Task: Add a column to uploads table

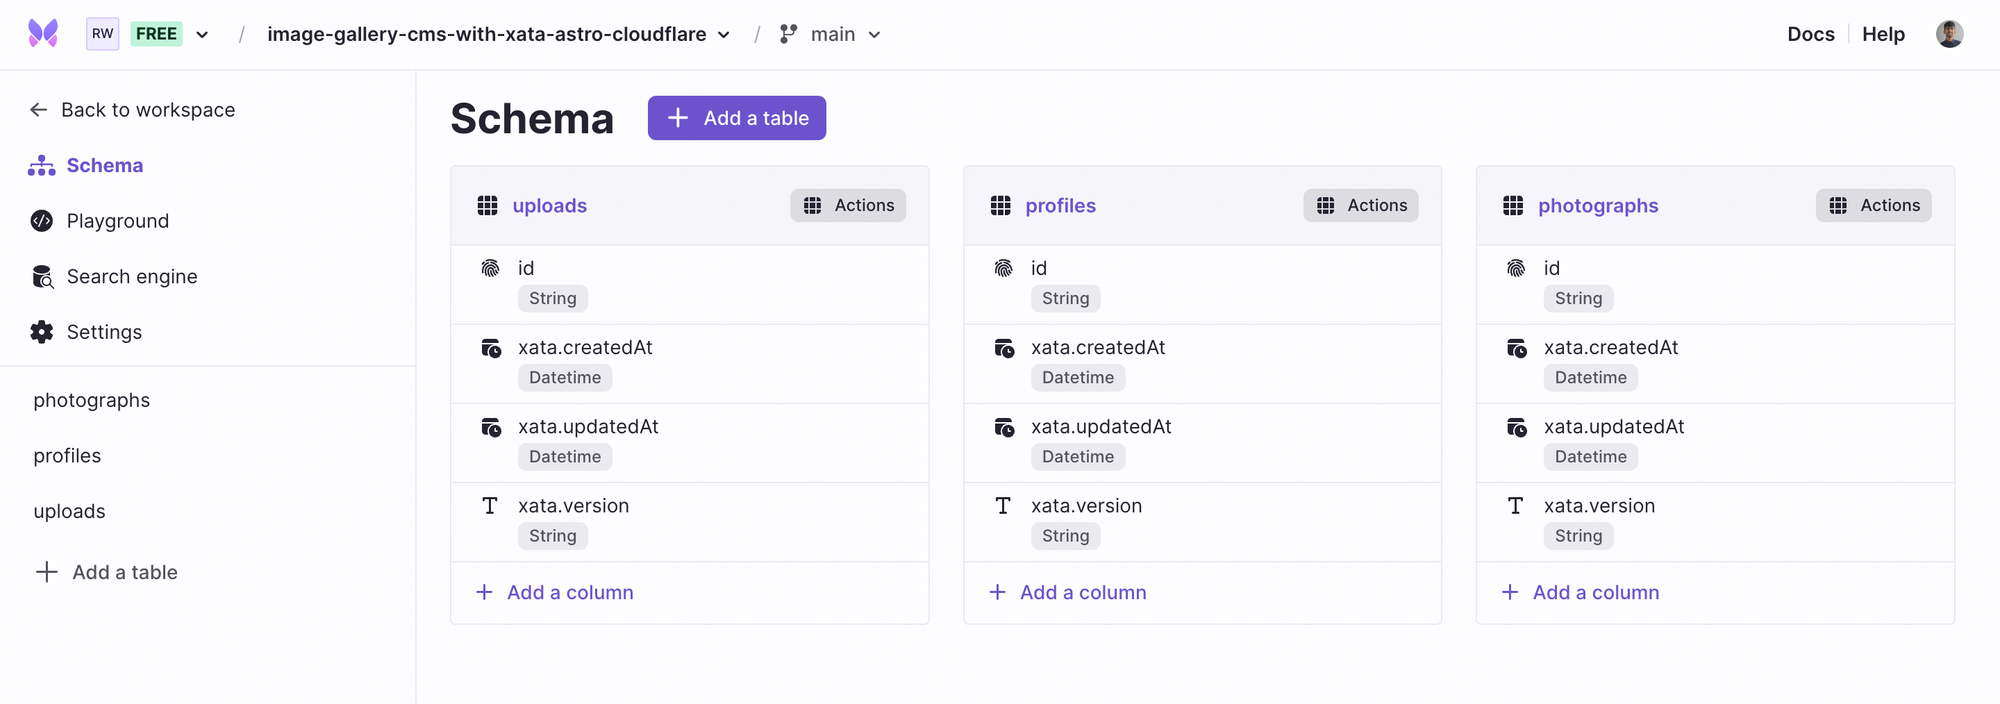Action: [x=555, y=592]
